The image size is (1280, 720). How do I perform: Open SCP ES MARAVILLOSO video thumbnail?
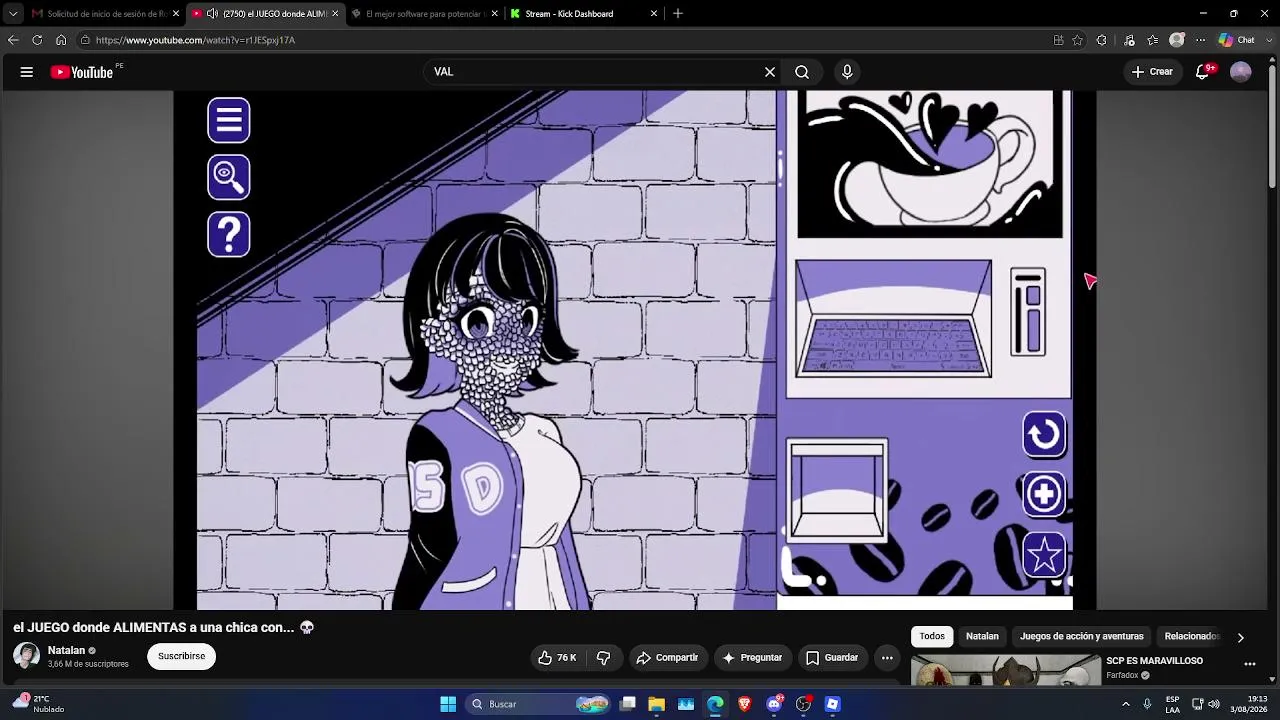click(x=1005, y=670)
